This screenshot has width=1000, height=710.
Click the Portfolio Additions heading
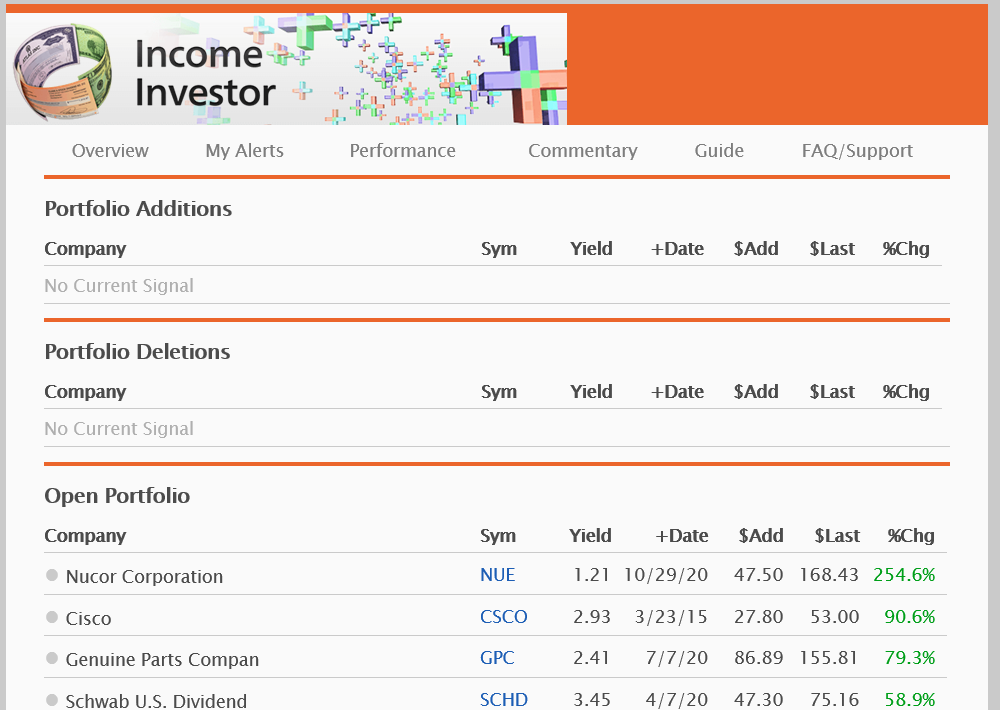(138, 209)
